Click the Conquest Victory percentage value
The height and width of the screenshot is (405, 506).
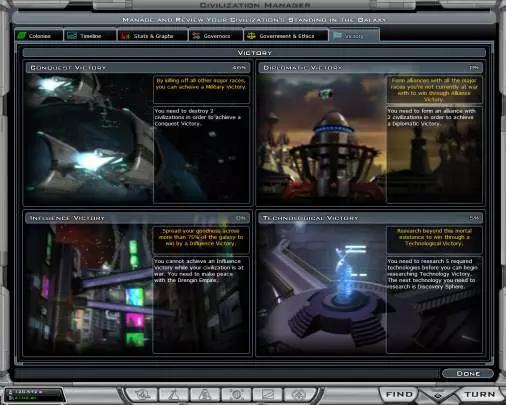pyautogui.click(x=239, y=68)
